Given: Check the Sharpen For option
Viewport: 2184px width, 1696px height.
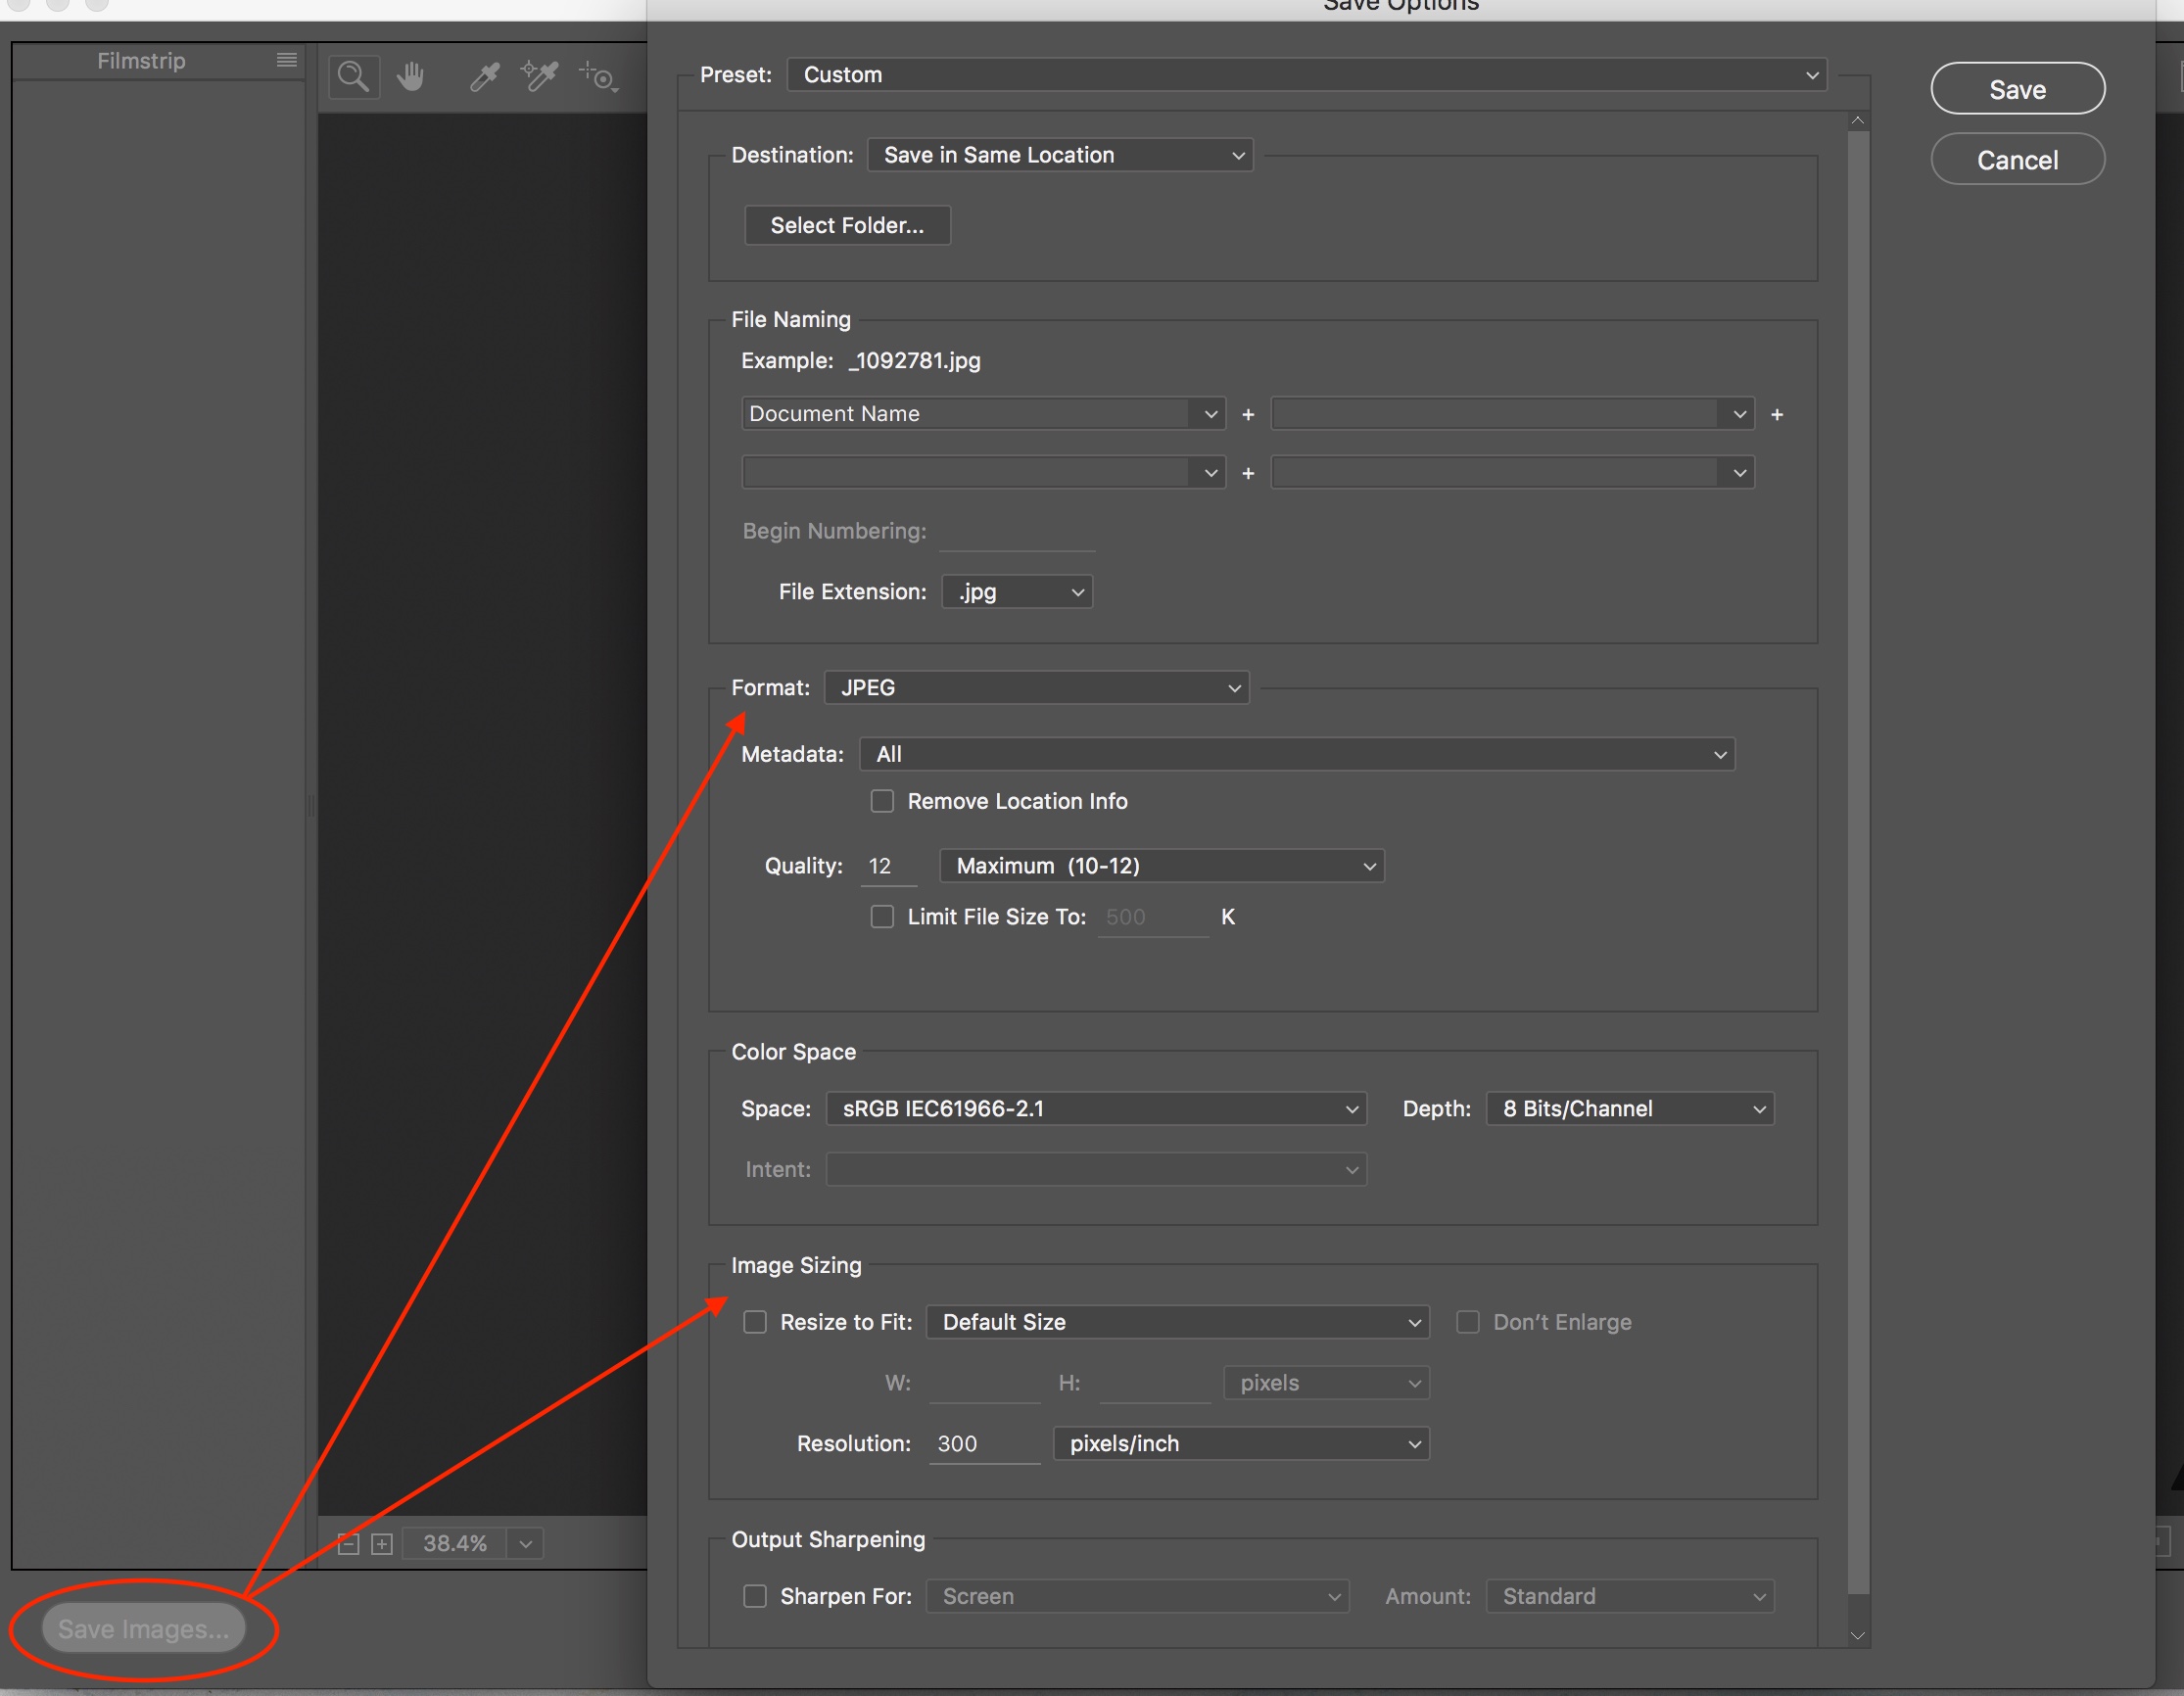Looking at the screenshot, I should click(755, 1596).
